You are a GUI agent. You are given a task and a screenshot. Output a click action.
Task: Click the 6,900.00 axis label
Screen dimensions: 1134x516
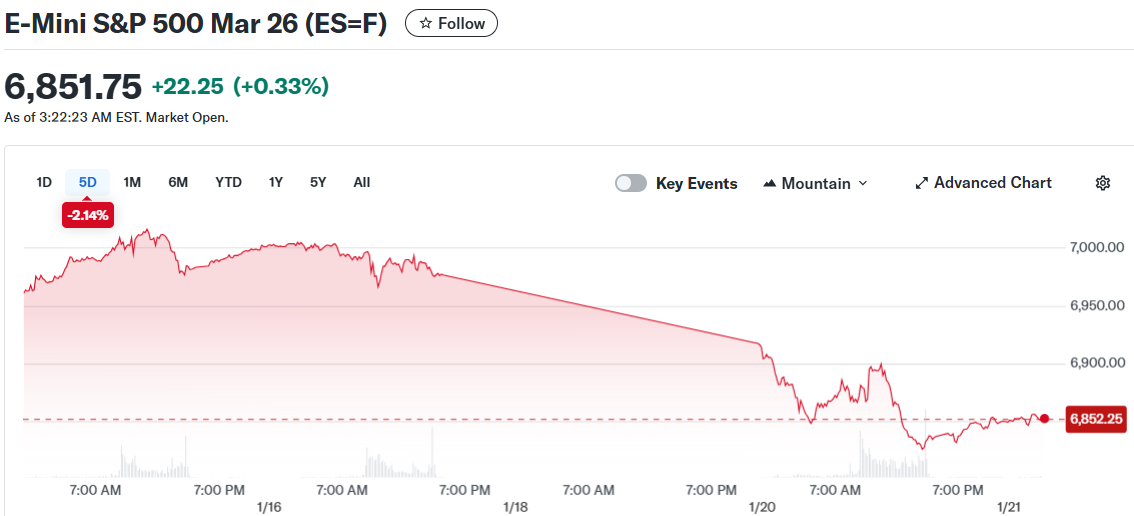(1097, 363)
